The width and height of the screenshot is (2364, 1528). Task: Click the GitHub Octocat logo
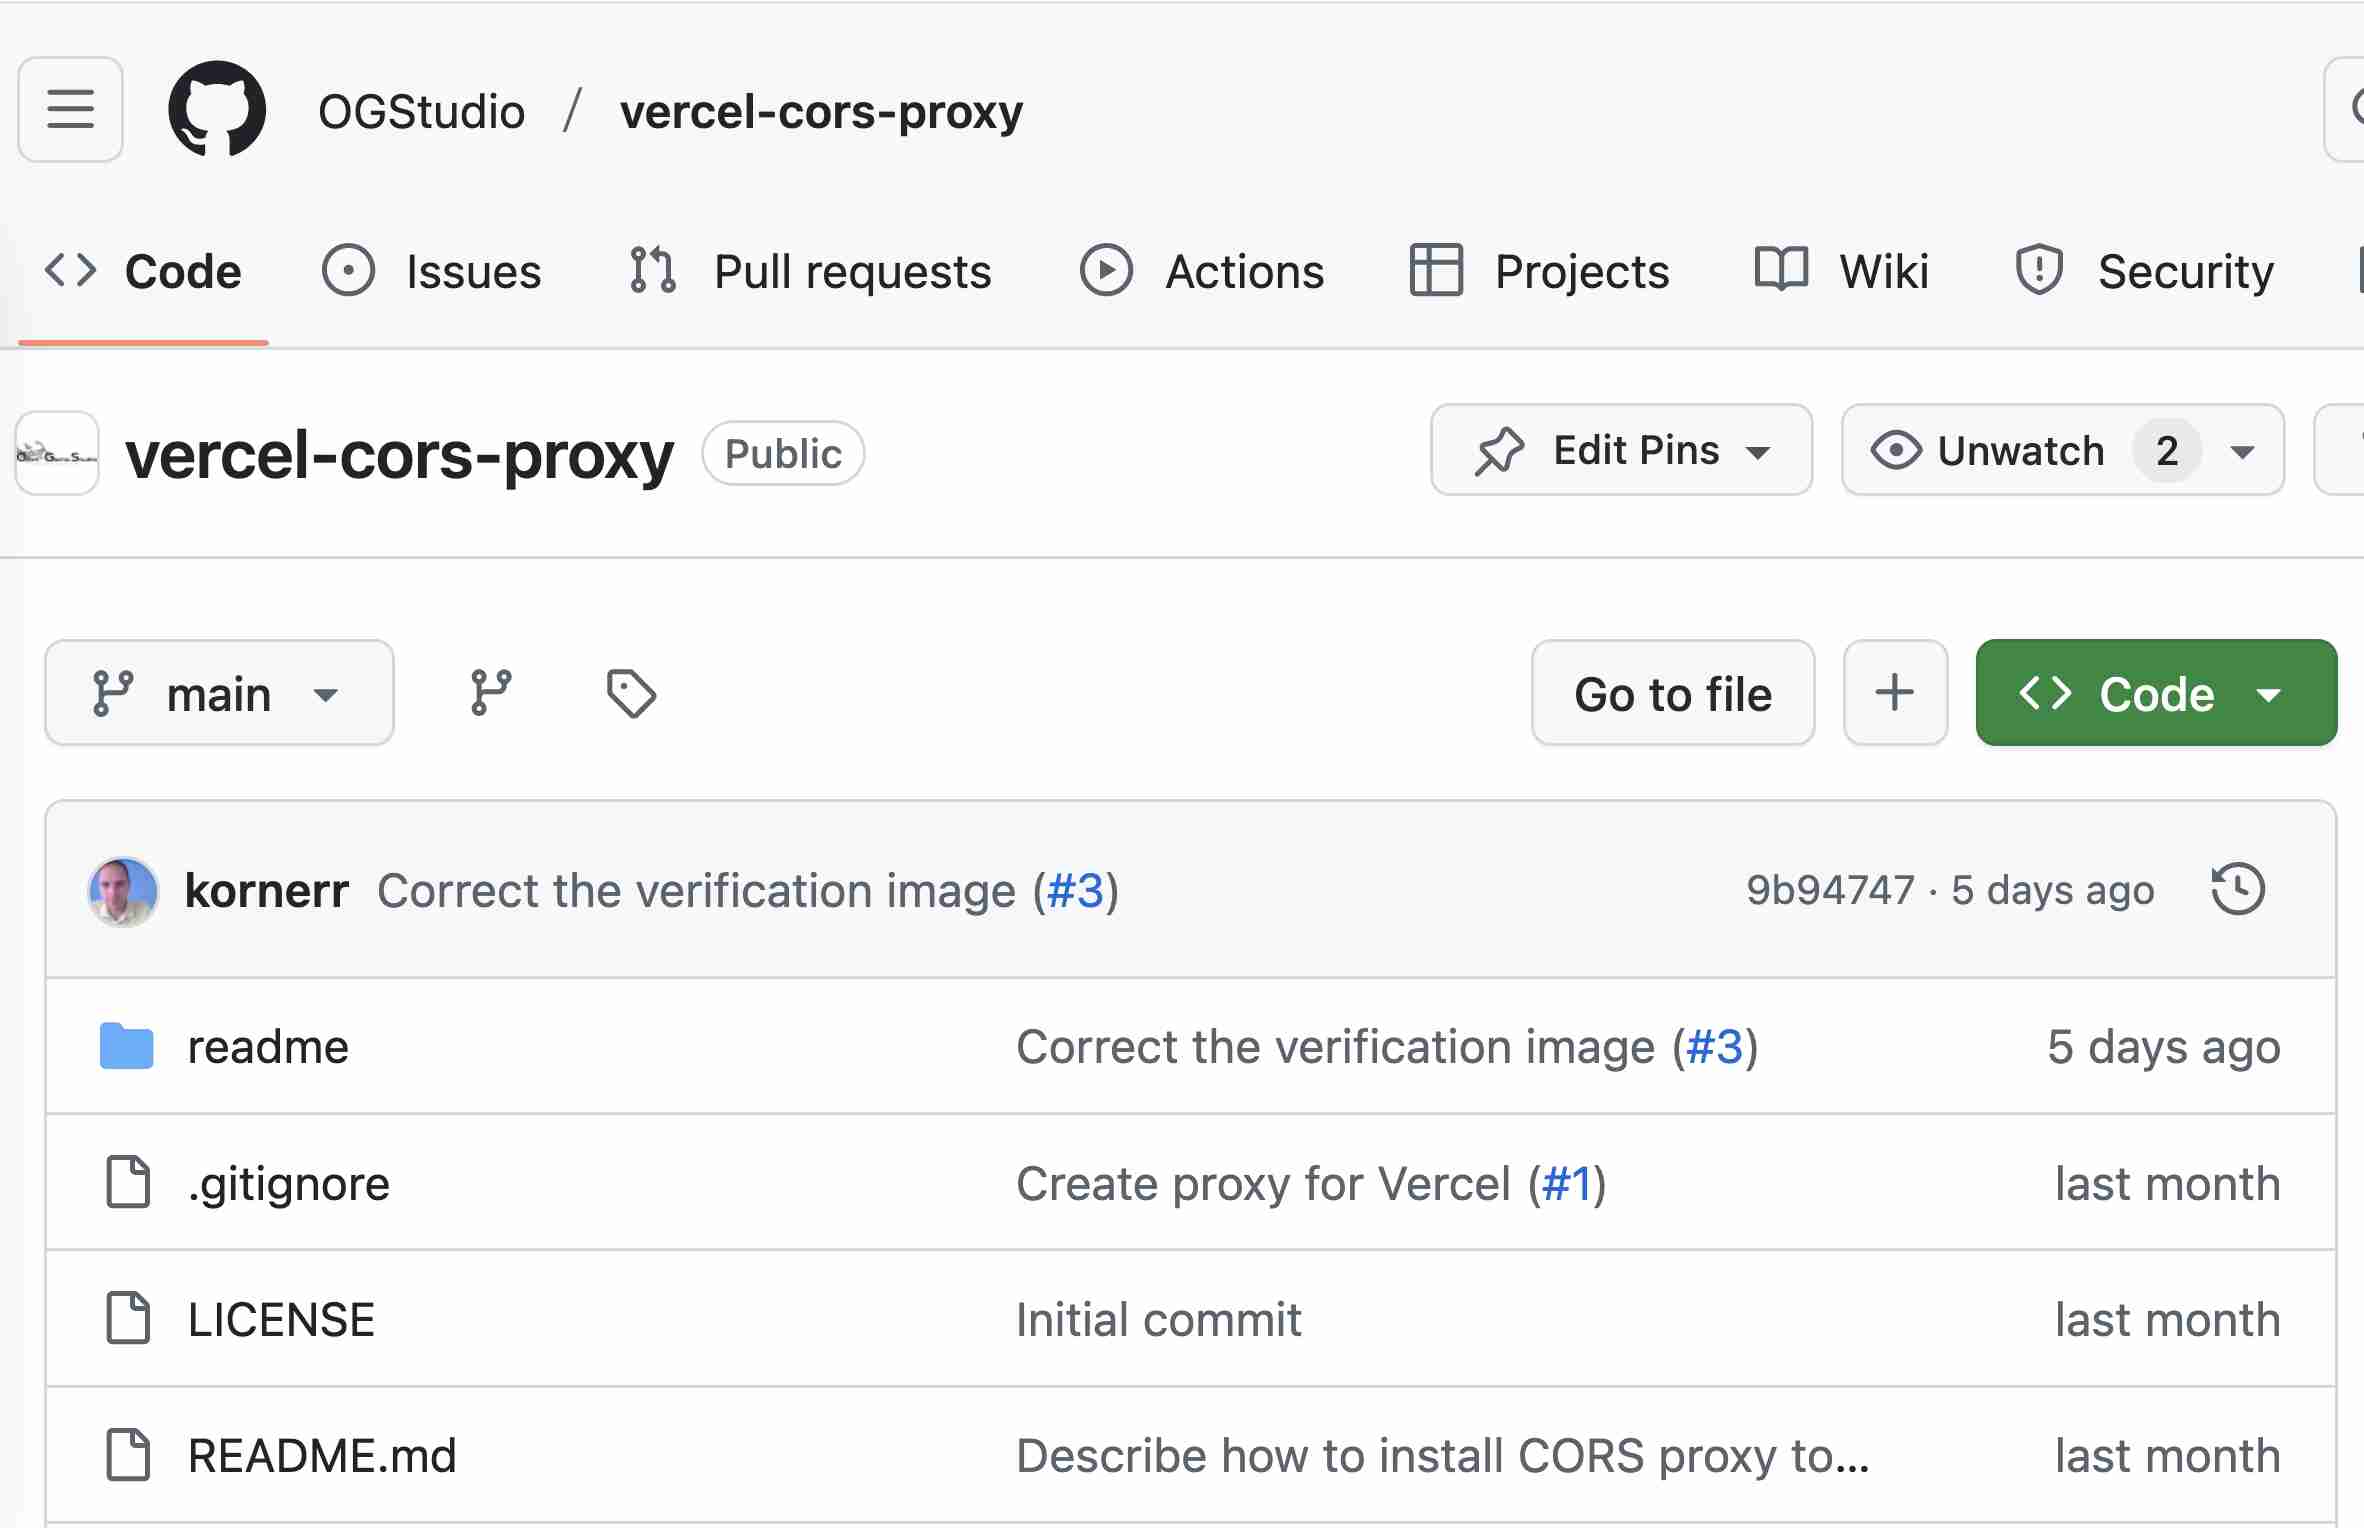pos(217,109)
